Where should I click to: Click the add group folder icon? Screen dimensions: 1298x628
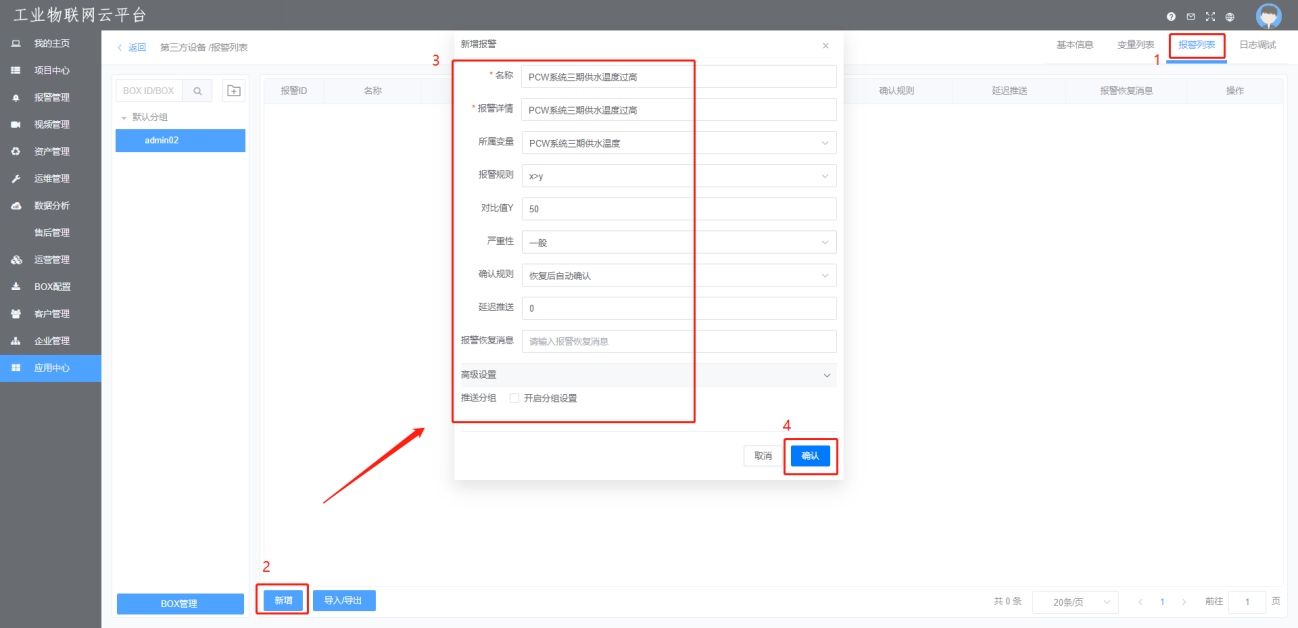click(233, 91)
